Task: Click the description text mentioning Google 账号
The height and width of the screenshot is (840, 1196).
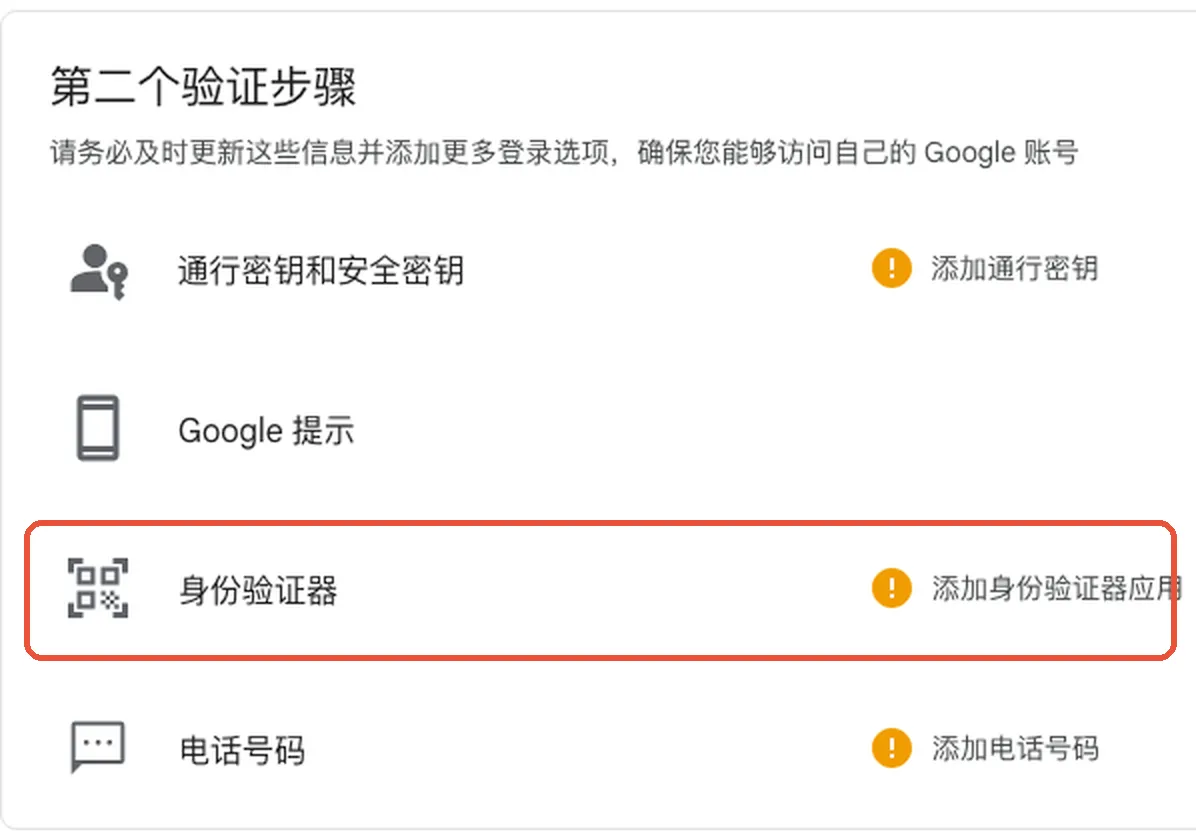Action: (x=564, y=153)
